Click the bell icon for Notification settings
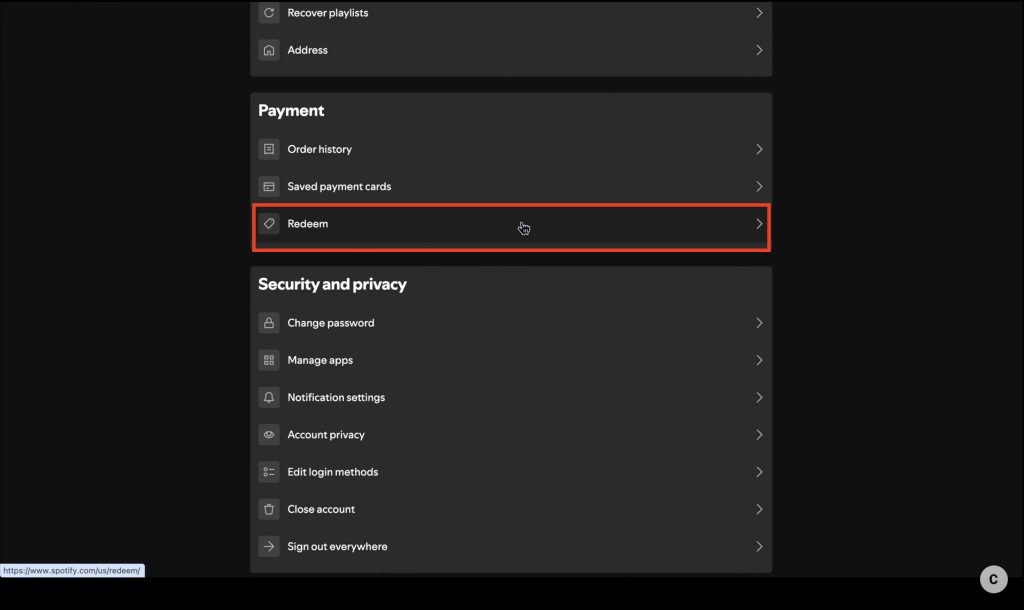 click(x=268, y=397)
